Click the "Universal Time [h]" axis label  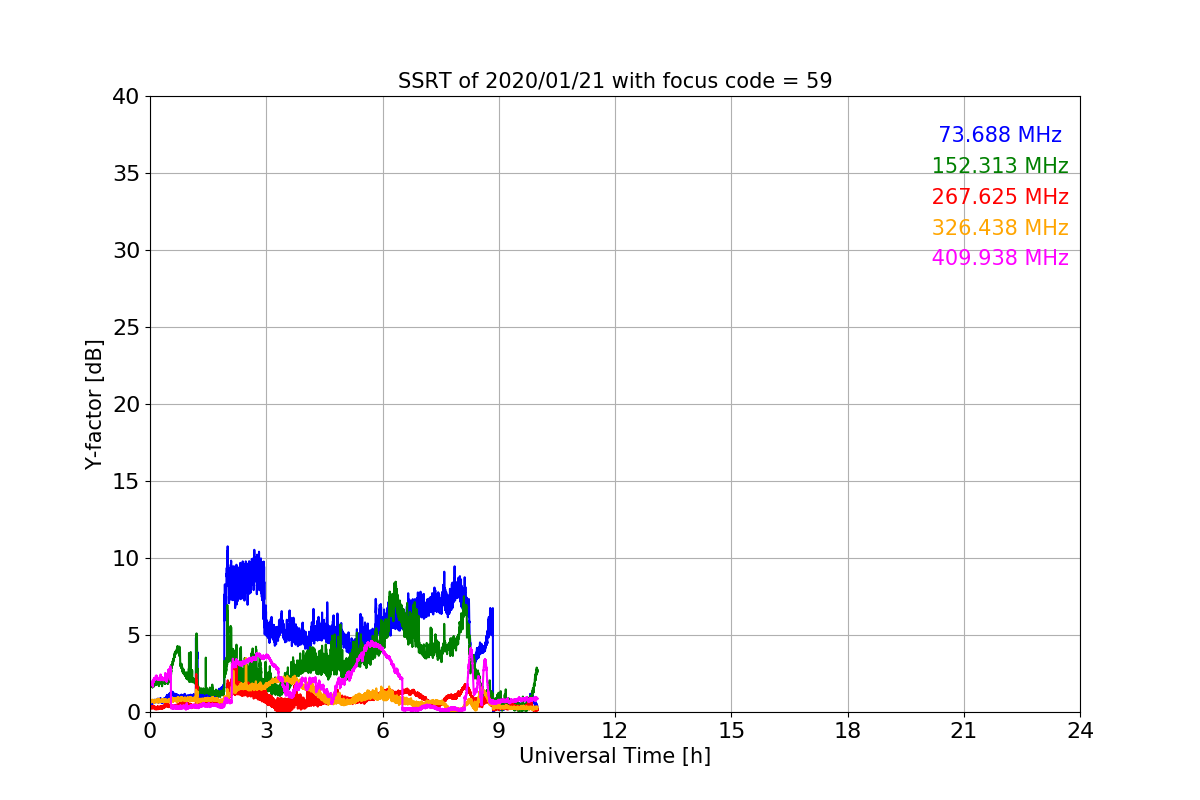615,757
